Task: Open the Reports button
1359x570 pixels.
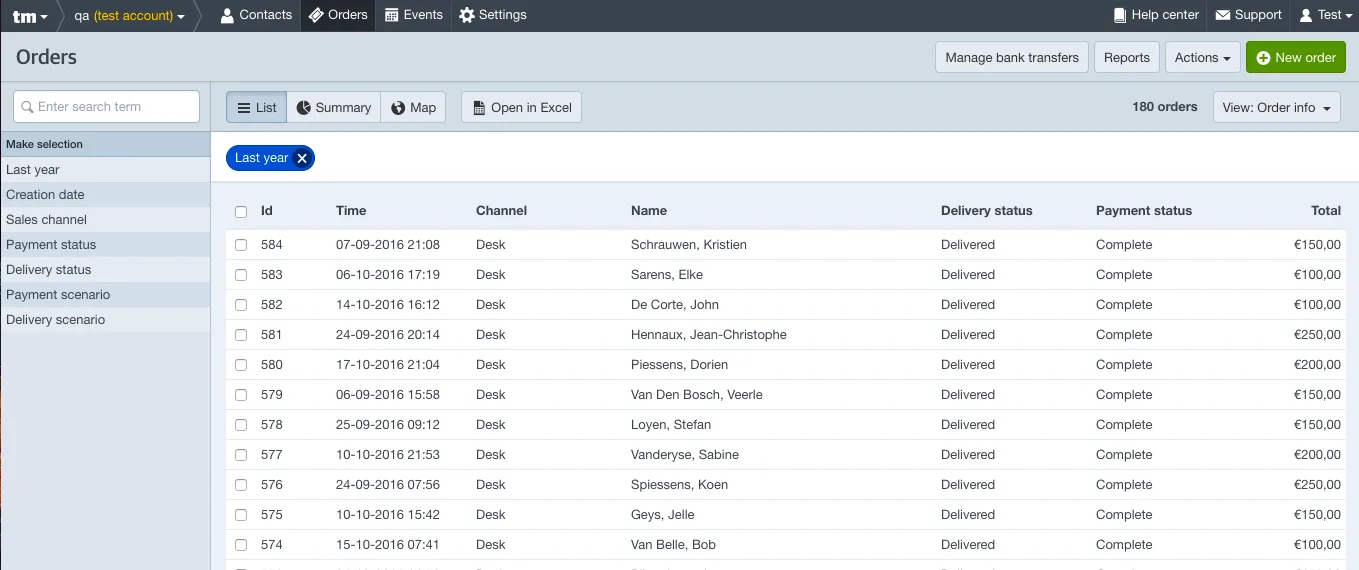Action: click(1127, 57)
